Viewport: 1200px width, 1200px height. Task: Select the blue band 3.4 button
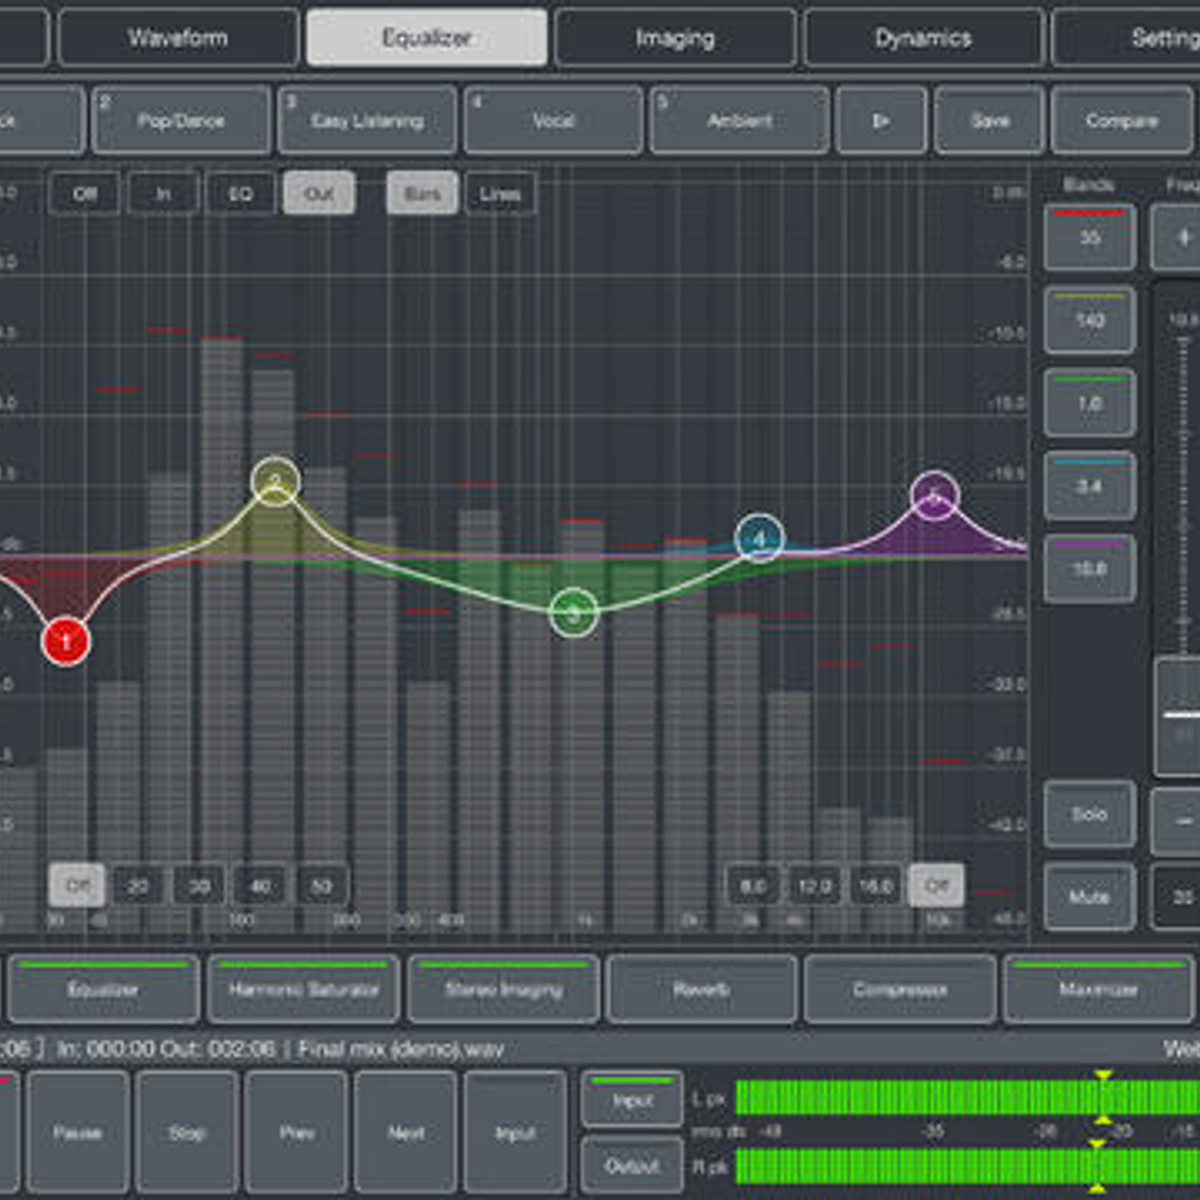(x=1090, y=486)
